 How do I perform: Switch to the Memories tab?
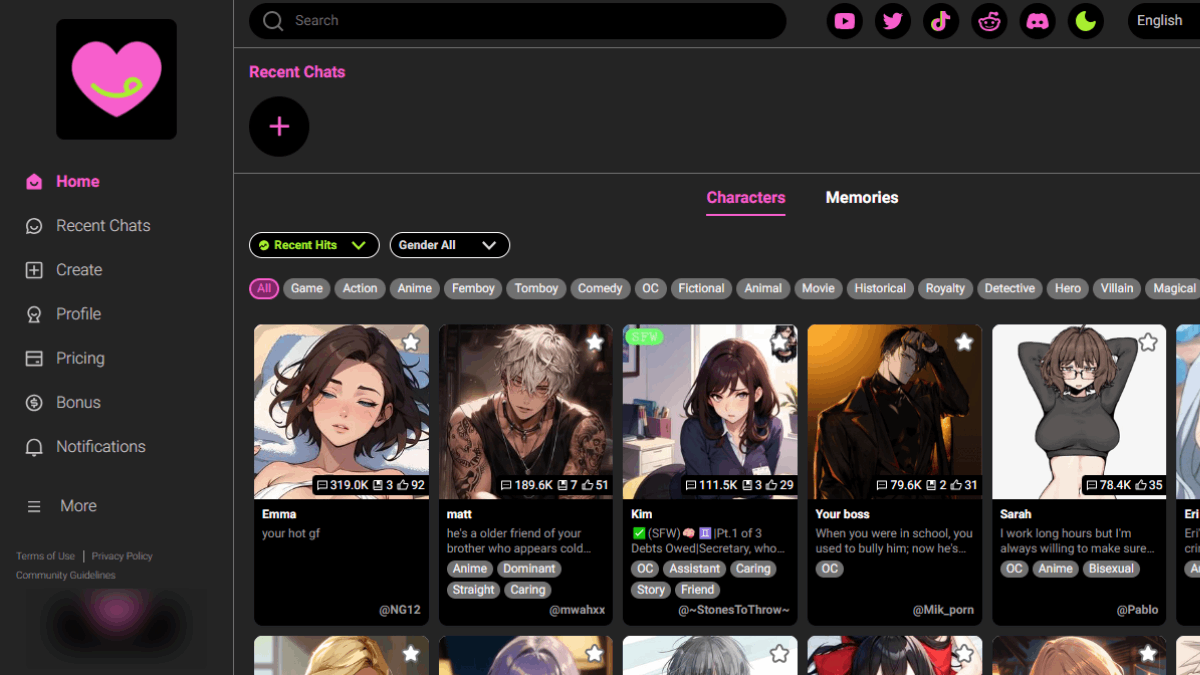tap(862, 198)
